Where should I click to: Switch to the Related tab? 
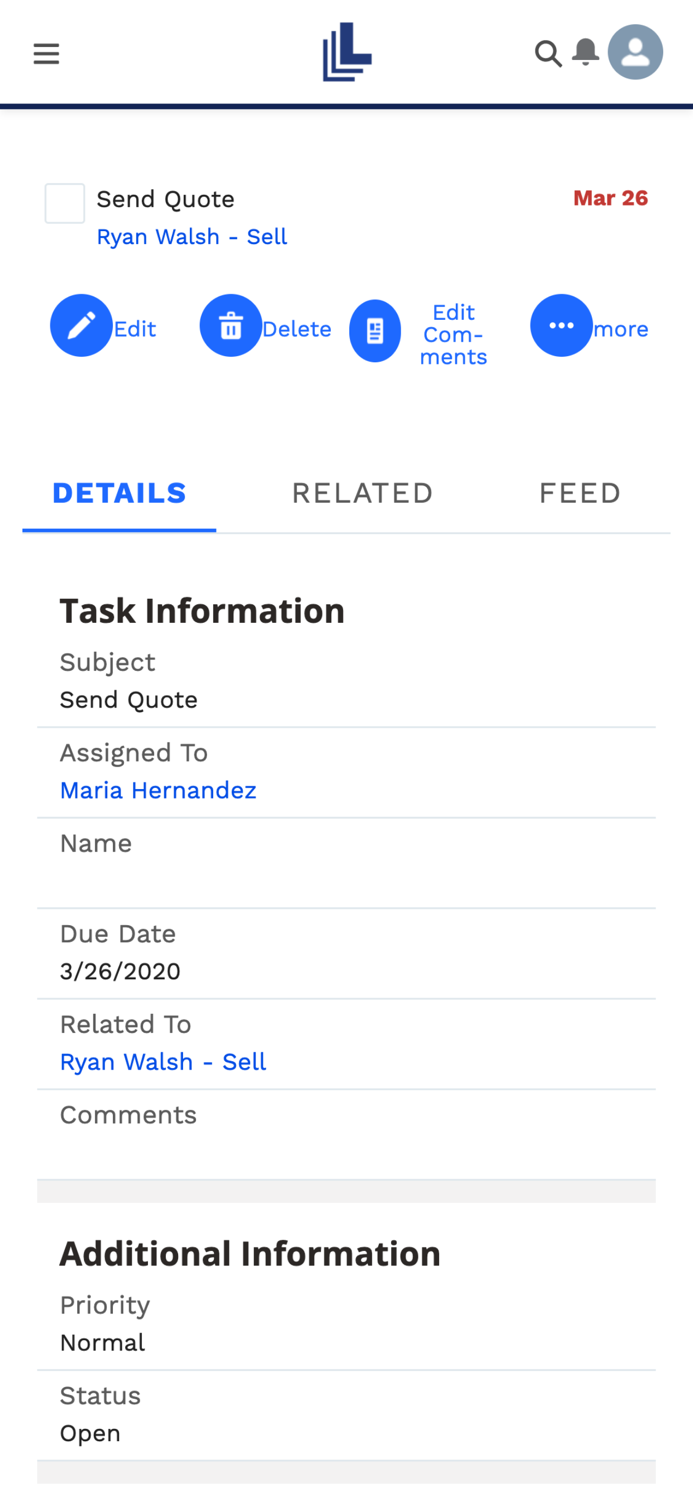tap(362, 493)
